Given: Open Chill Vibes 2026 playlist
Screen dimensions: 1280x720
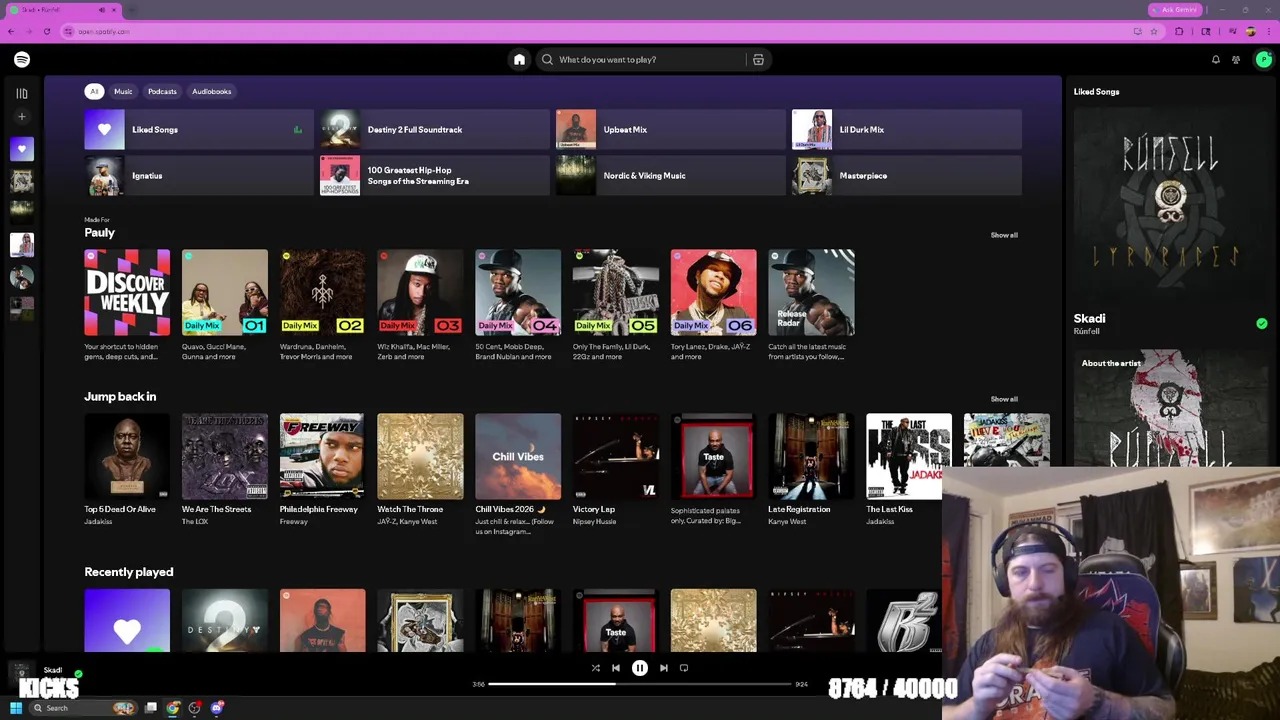Looking at the screenshot, I should 518,456.
